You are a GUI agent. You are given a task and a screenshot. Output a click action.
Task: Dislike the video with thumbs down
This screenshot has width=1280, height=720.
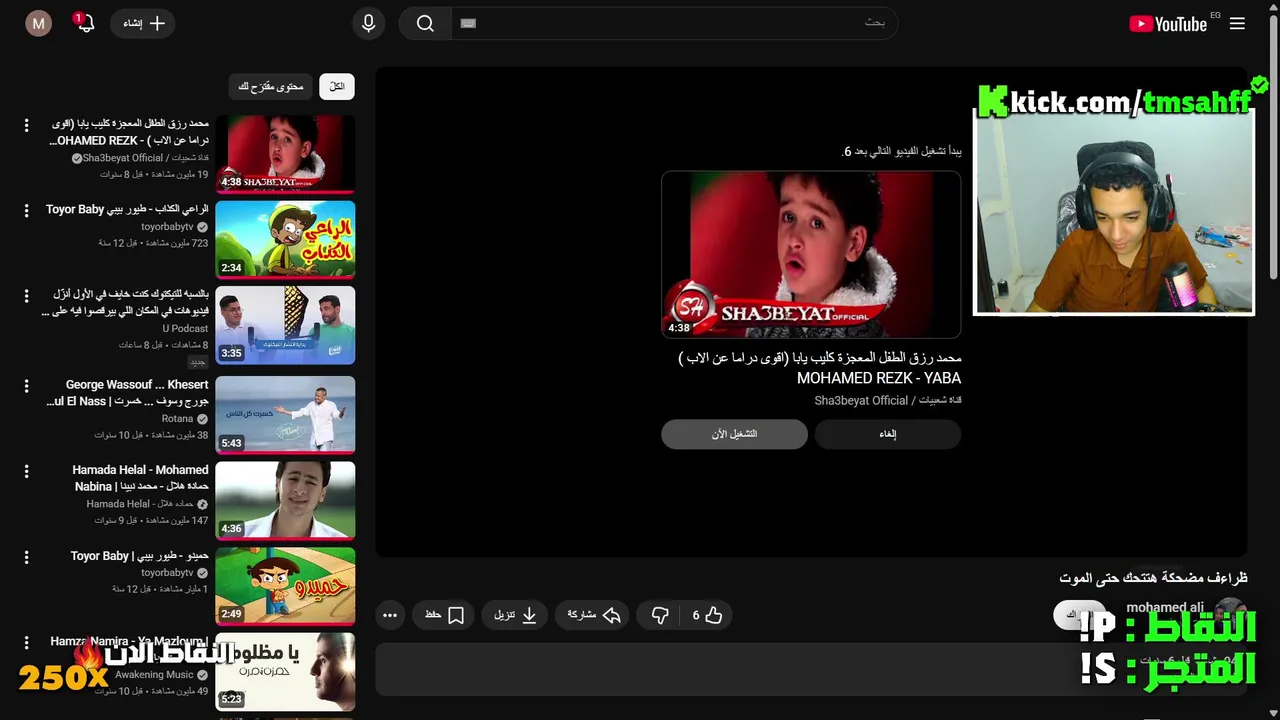point(660,615)
